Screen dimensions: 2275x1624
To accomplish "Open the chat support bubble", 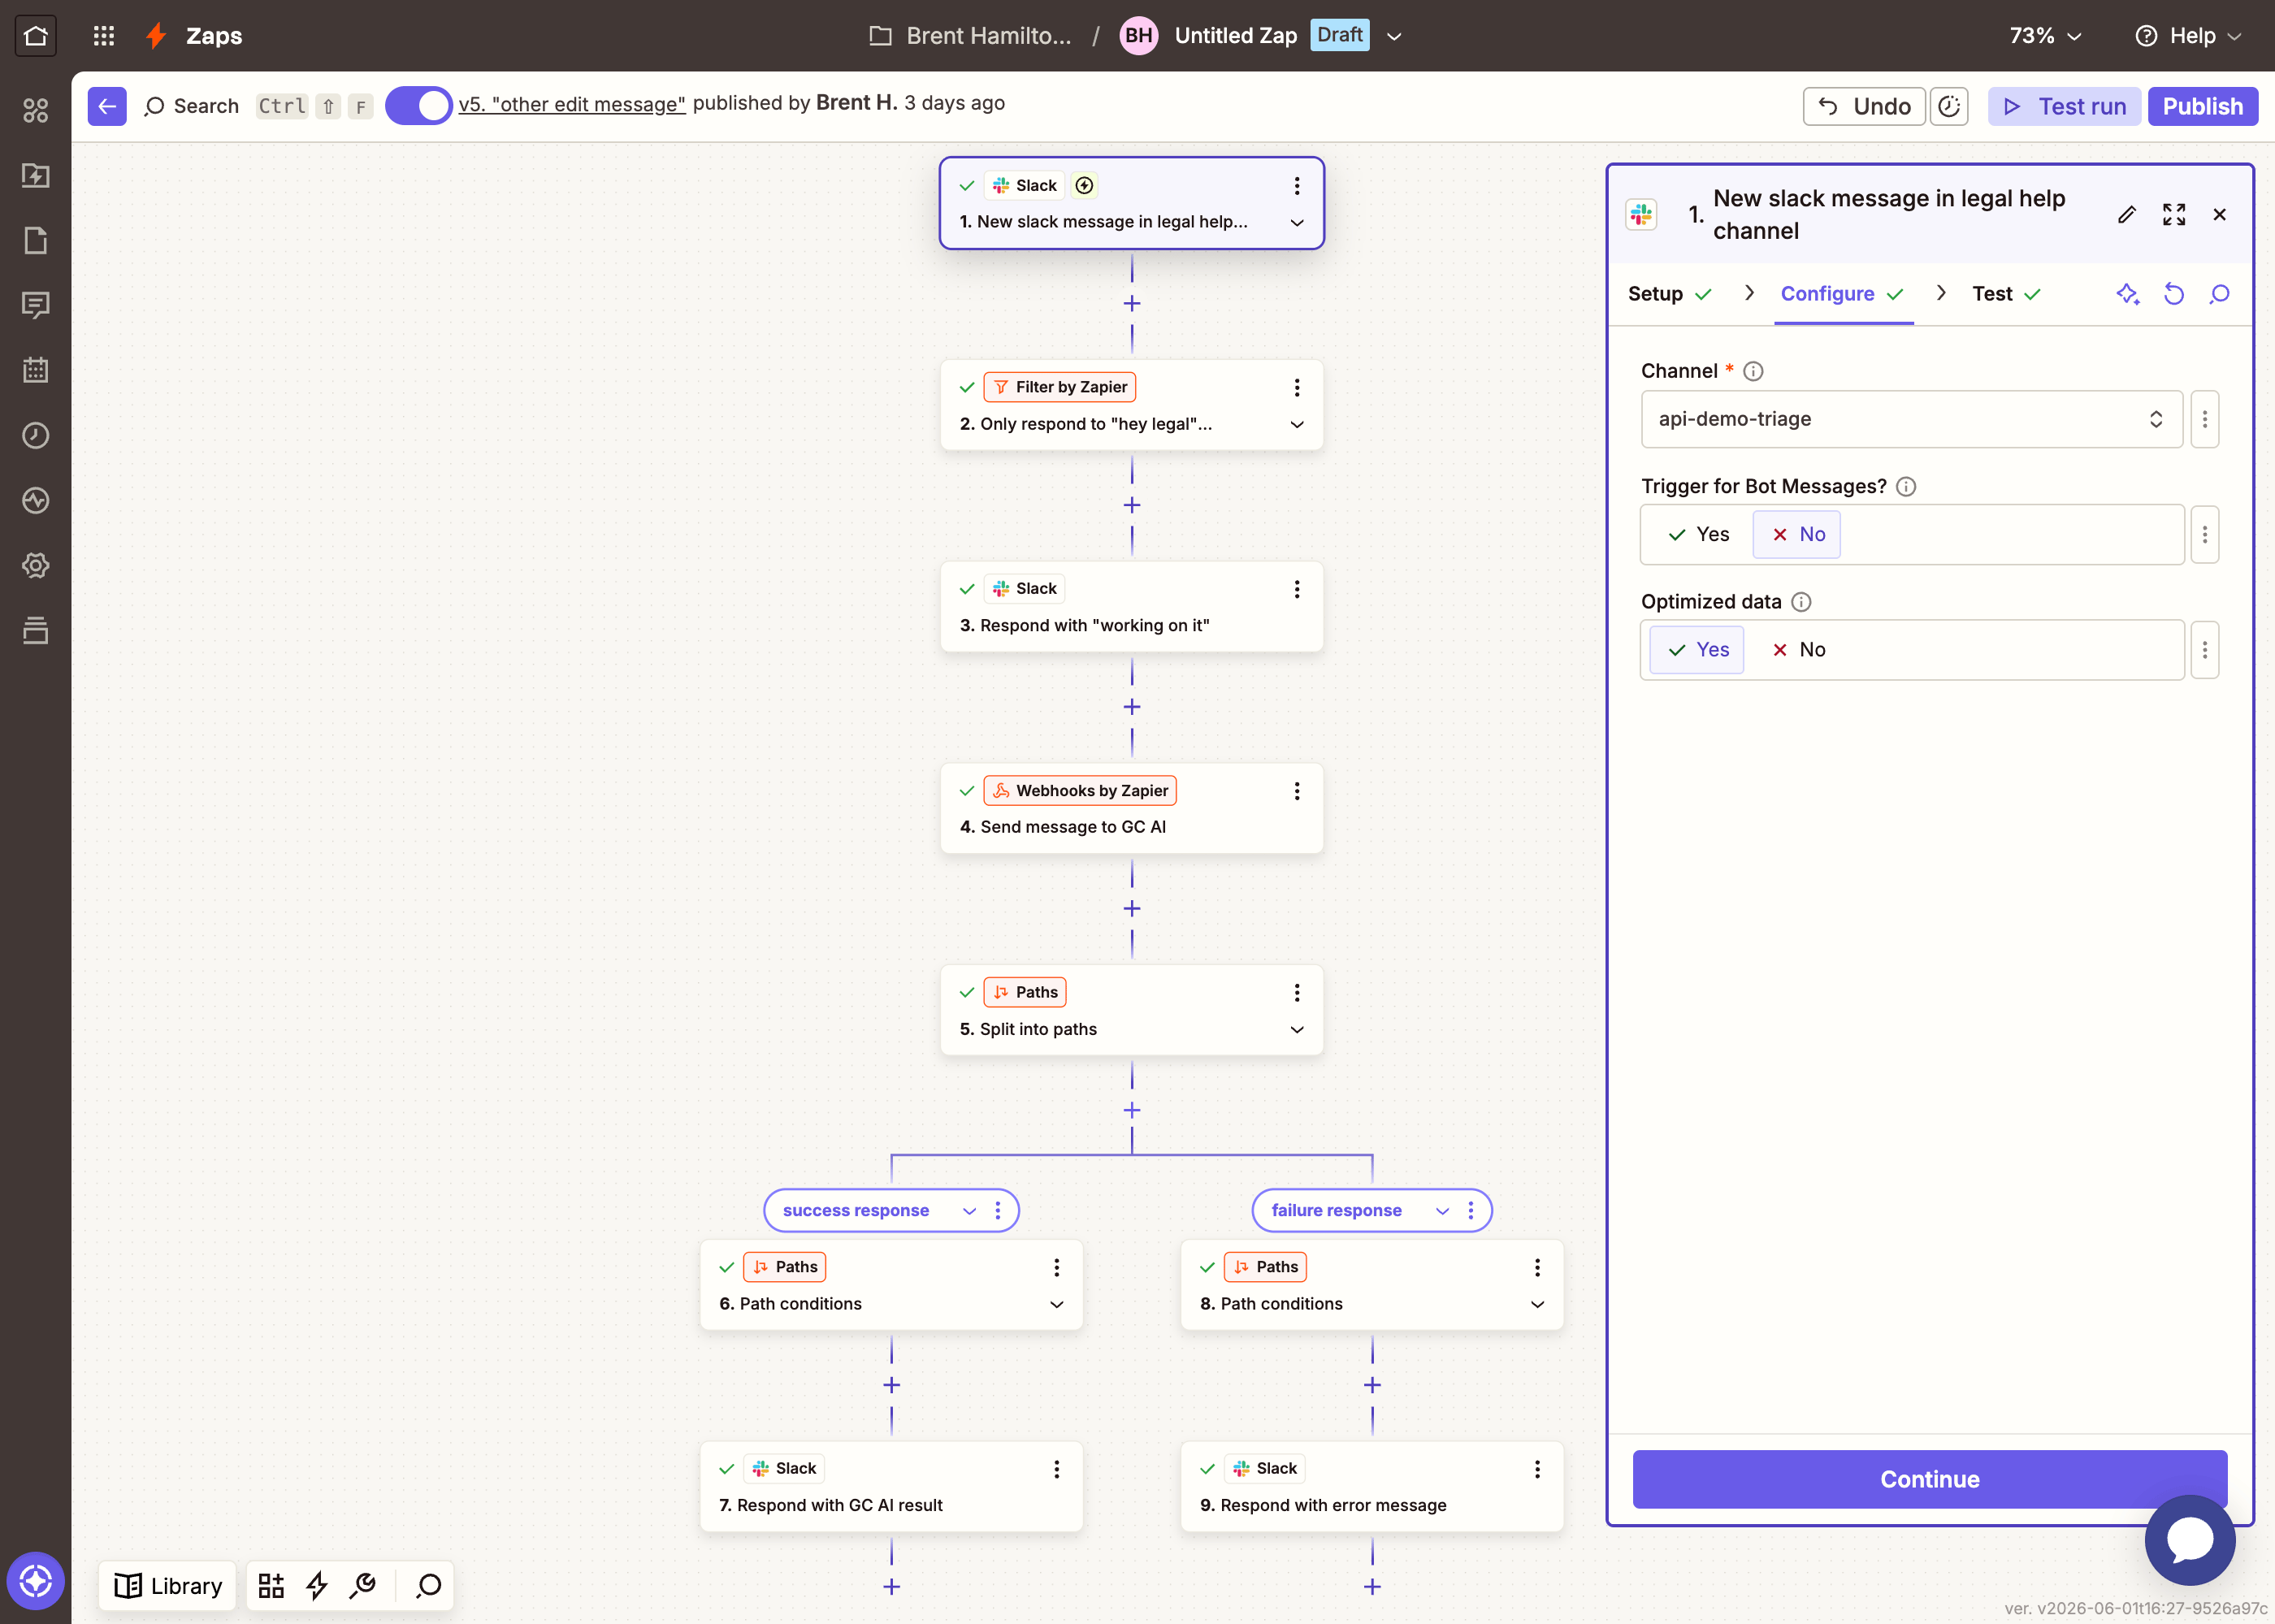I will pos(2190,1540).
